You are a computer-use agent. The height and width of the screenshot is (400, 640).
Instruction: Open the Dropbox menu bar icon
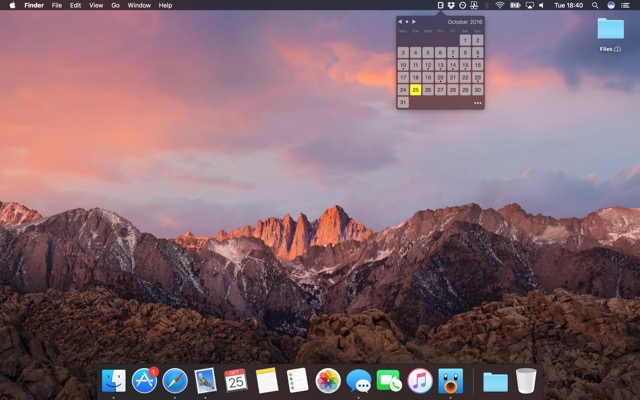[x=451, y=5]
